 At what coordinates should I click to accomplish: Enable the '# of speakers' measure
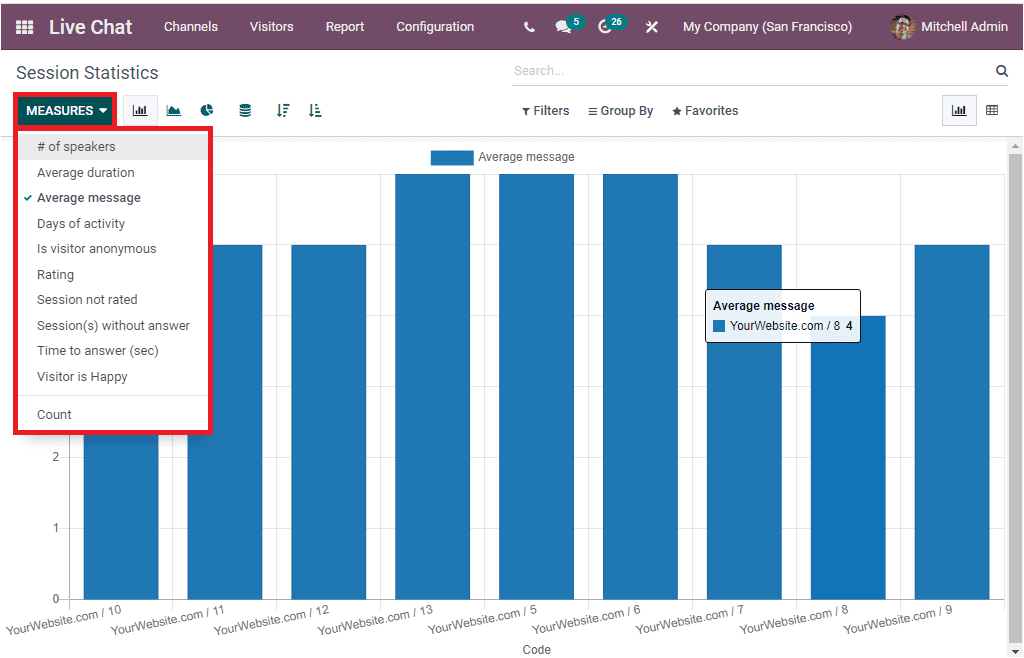pyautogui.click(x=78, y=146)
